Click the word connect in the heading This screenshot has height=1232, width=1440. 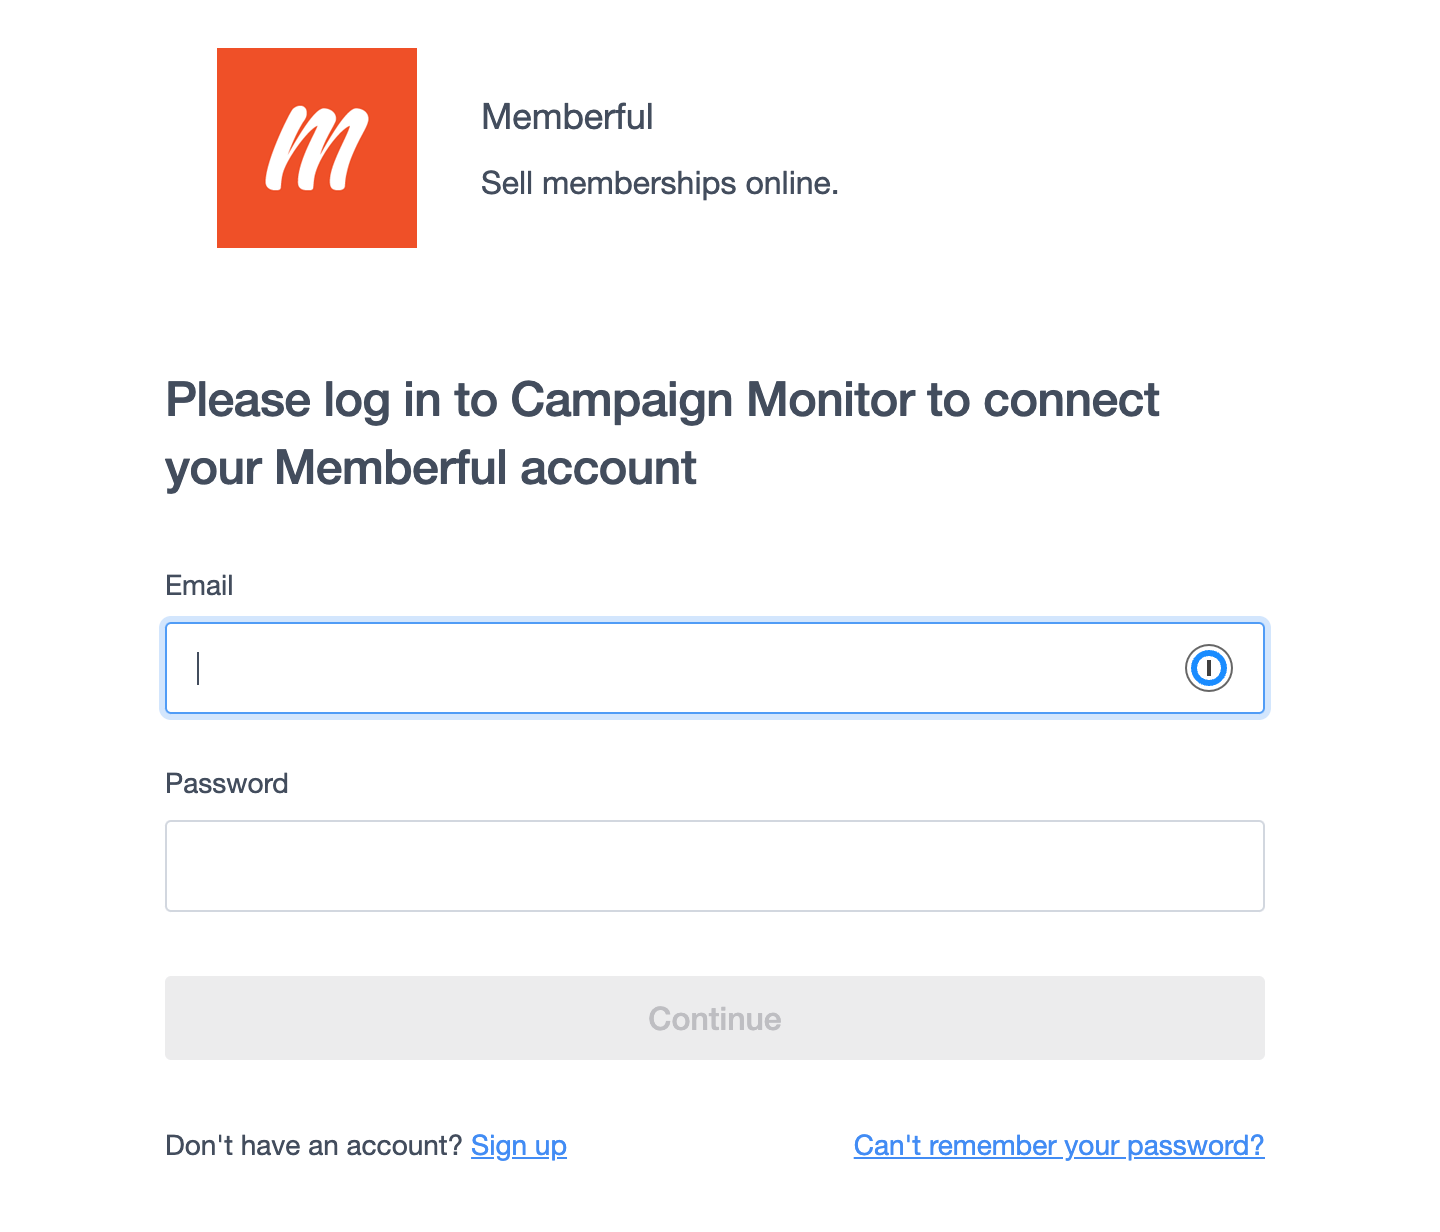point(1071,400)
